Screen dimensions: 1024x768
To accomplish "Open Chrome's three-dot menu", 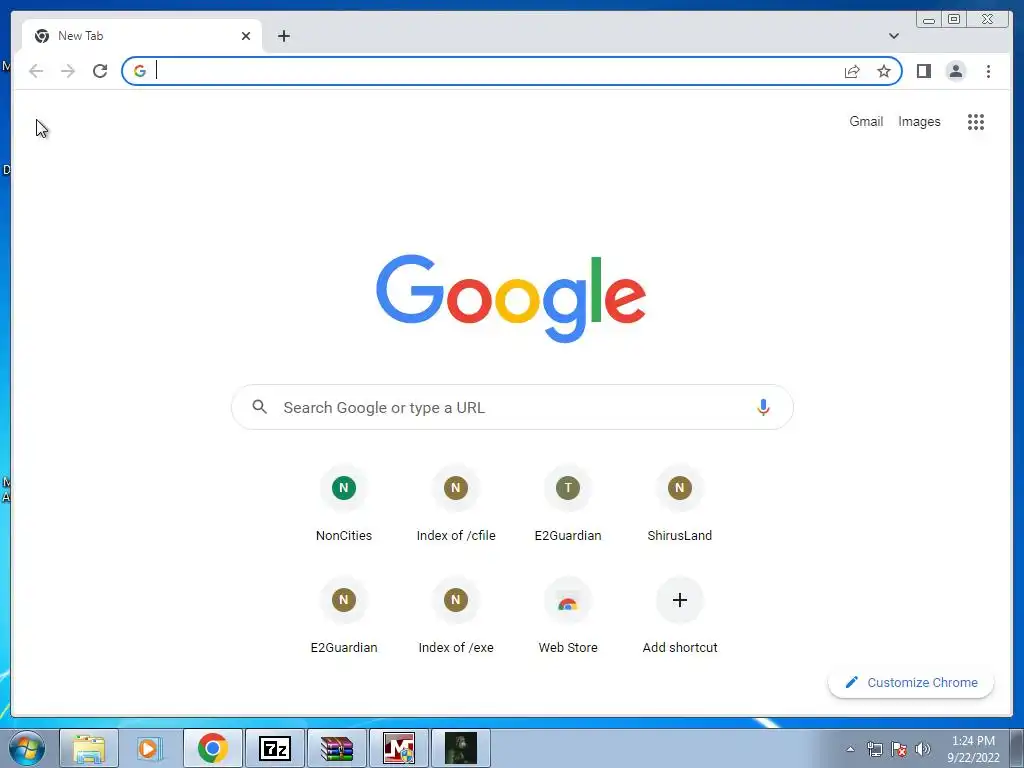I will tap(988, 71).
